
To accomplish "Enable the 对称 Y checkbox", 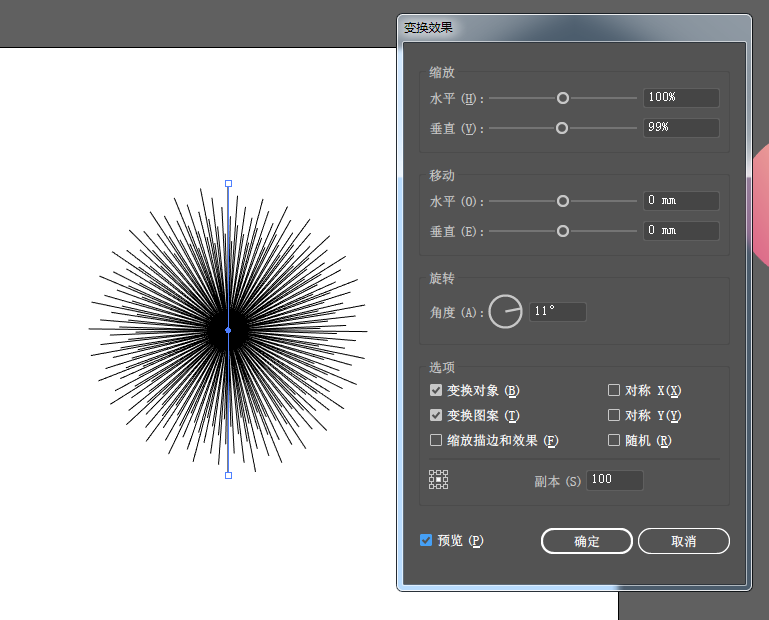I will [x=614, y=415].
